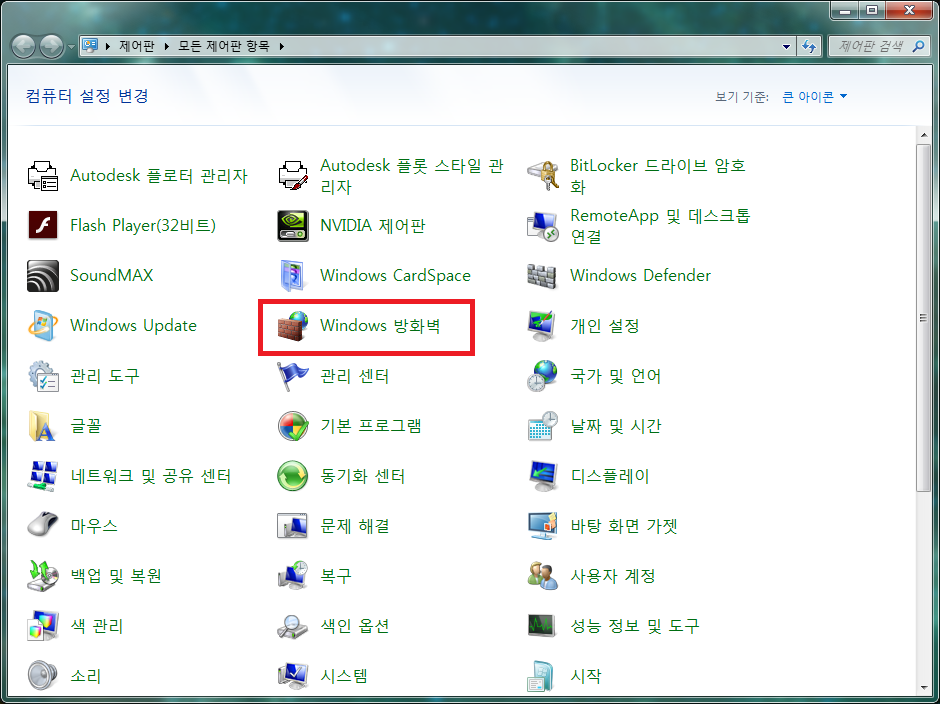The height and width of the screenshot is (704, 940).
Task: Open the 백업 및 복원 icon
Action: click(x=43, y=576)
